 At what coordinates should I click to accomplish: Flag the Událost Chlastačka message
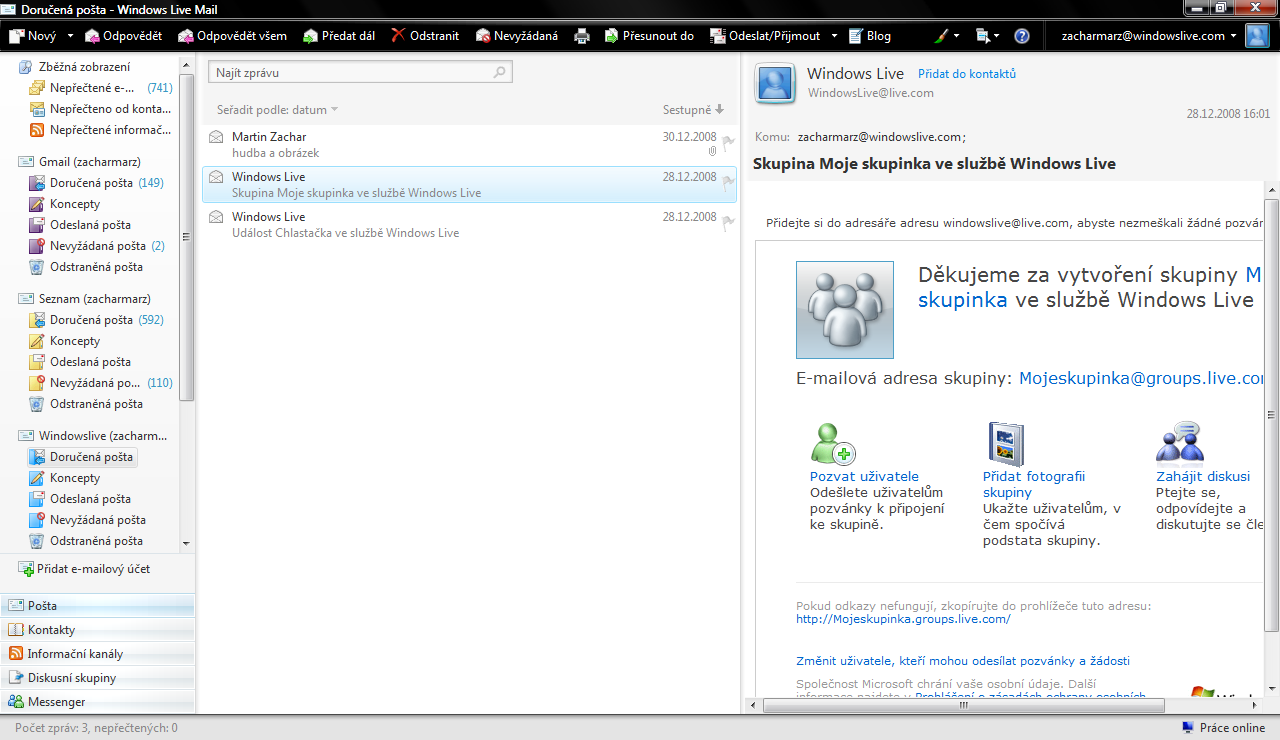[729, 222]
